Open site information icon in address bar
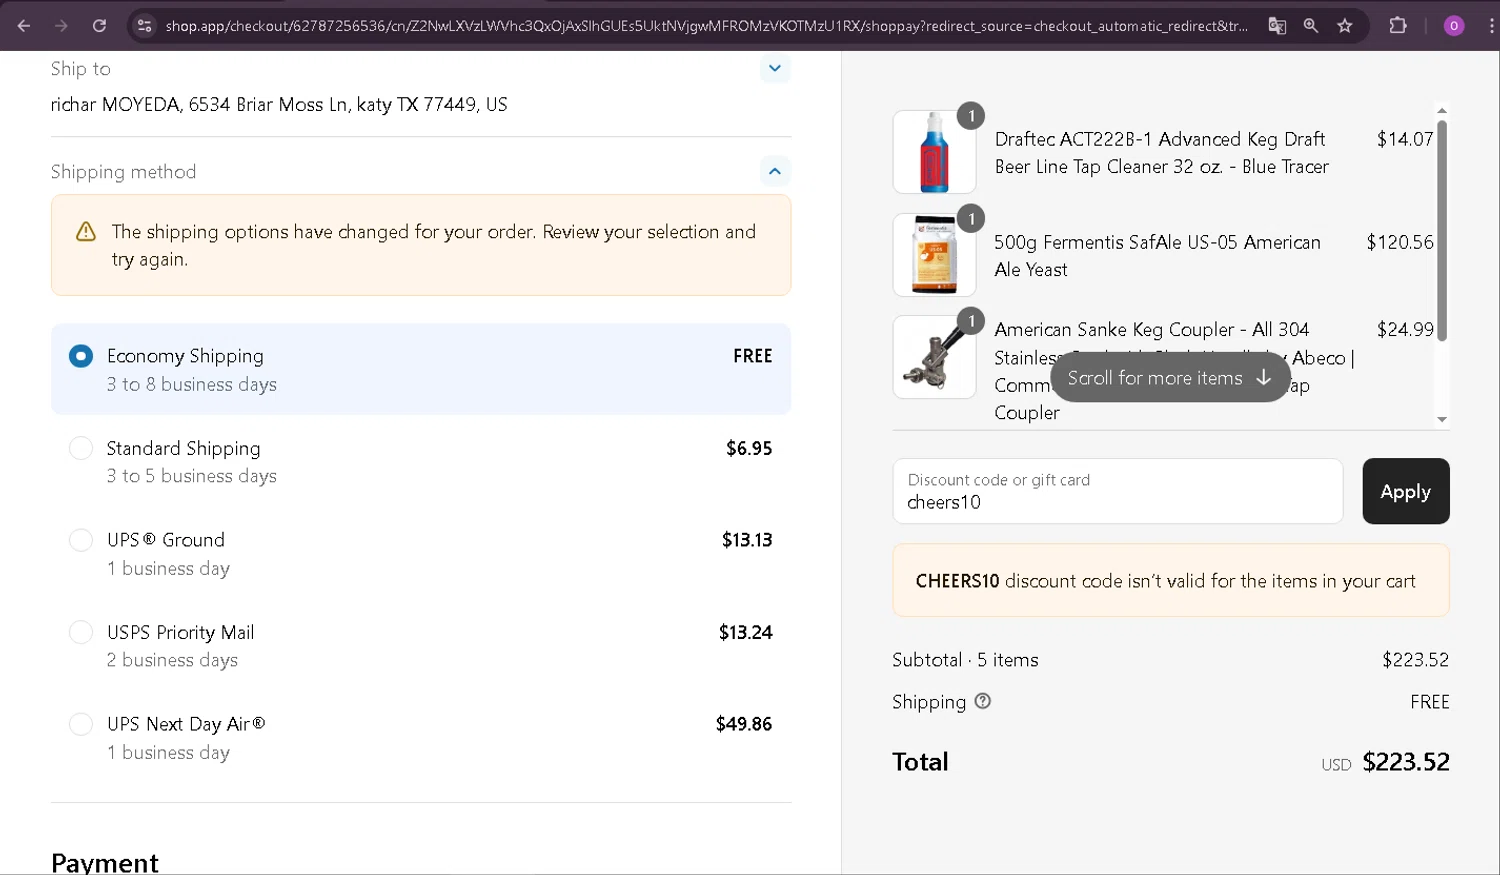Viewport: 1500px width, 875px height. point(145,26)
